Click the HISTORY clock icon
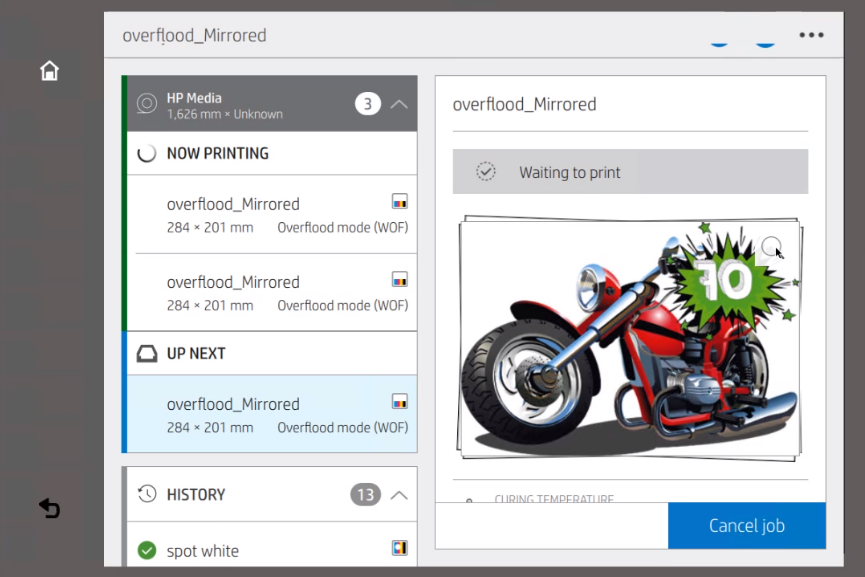The height and width of the screenshot is (577, 865). [147, 494]
